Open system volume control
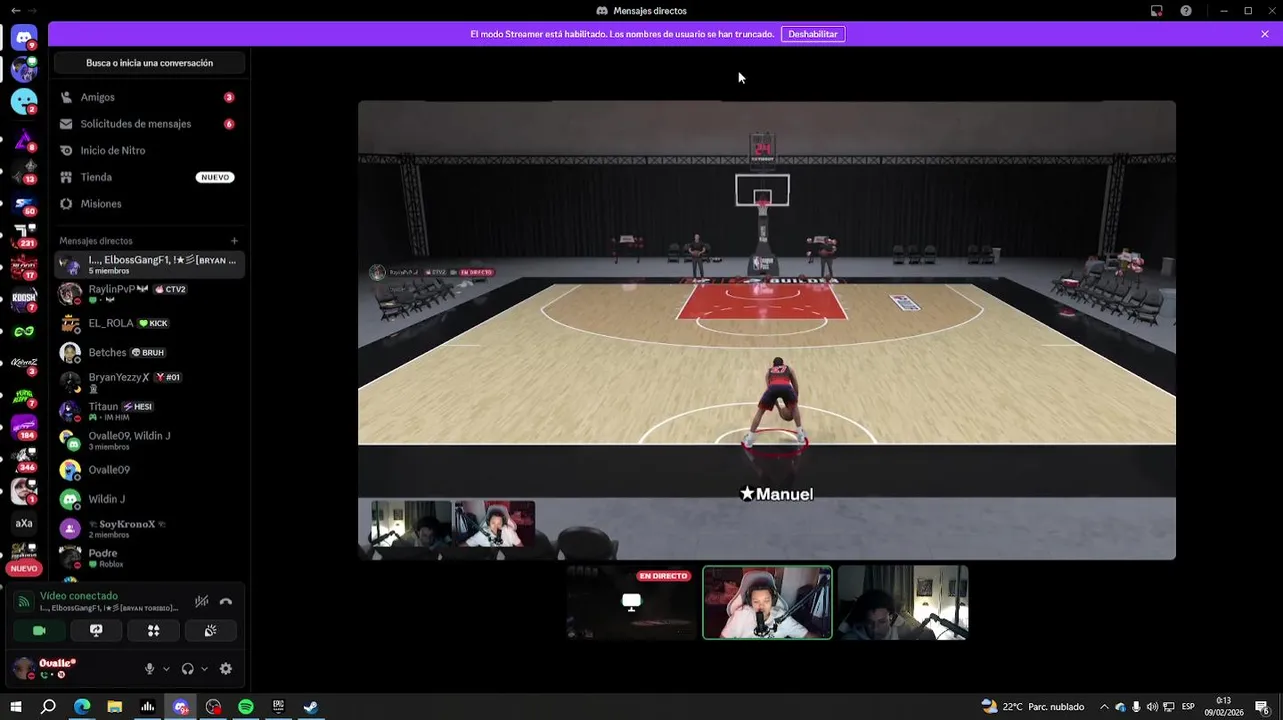This screenshot has width=1283, height=720. 1152,707
